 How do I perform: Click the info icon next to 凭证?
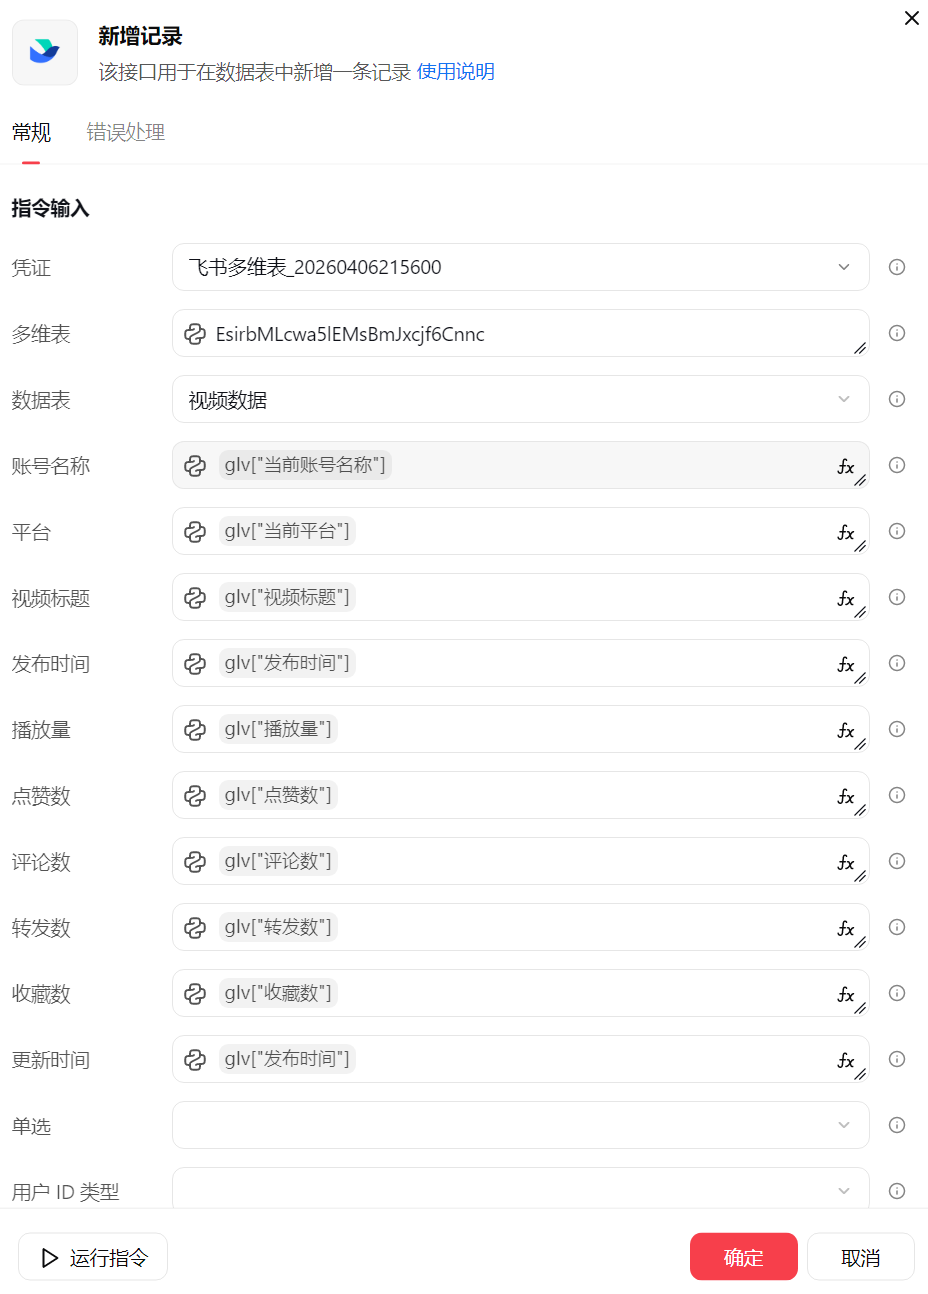click(x=897, y=267)
